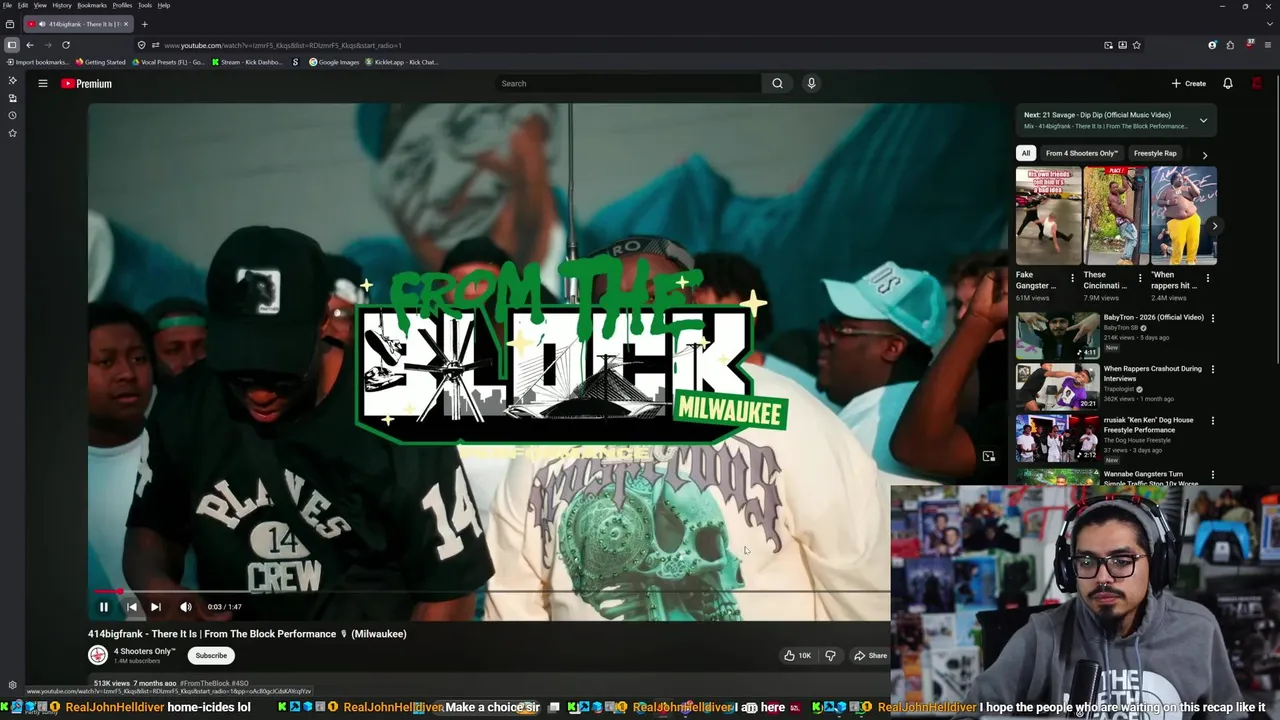
Task: Click BabyTron video thumbnail
Action: [x=1057, y=336]
